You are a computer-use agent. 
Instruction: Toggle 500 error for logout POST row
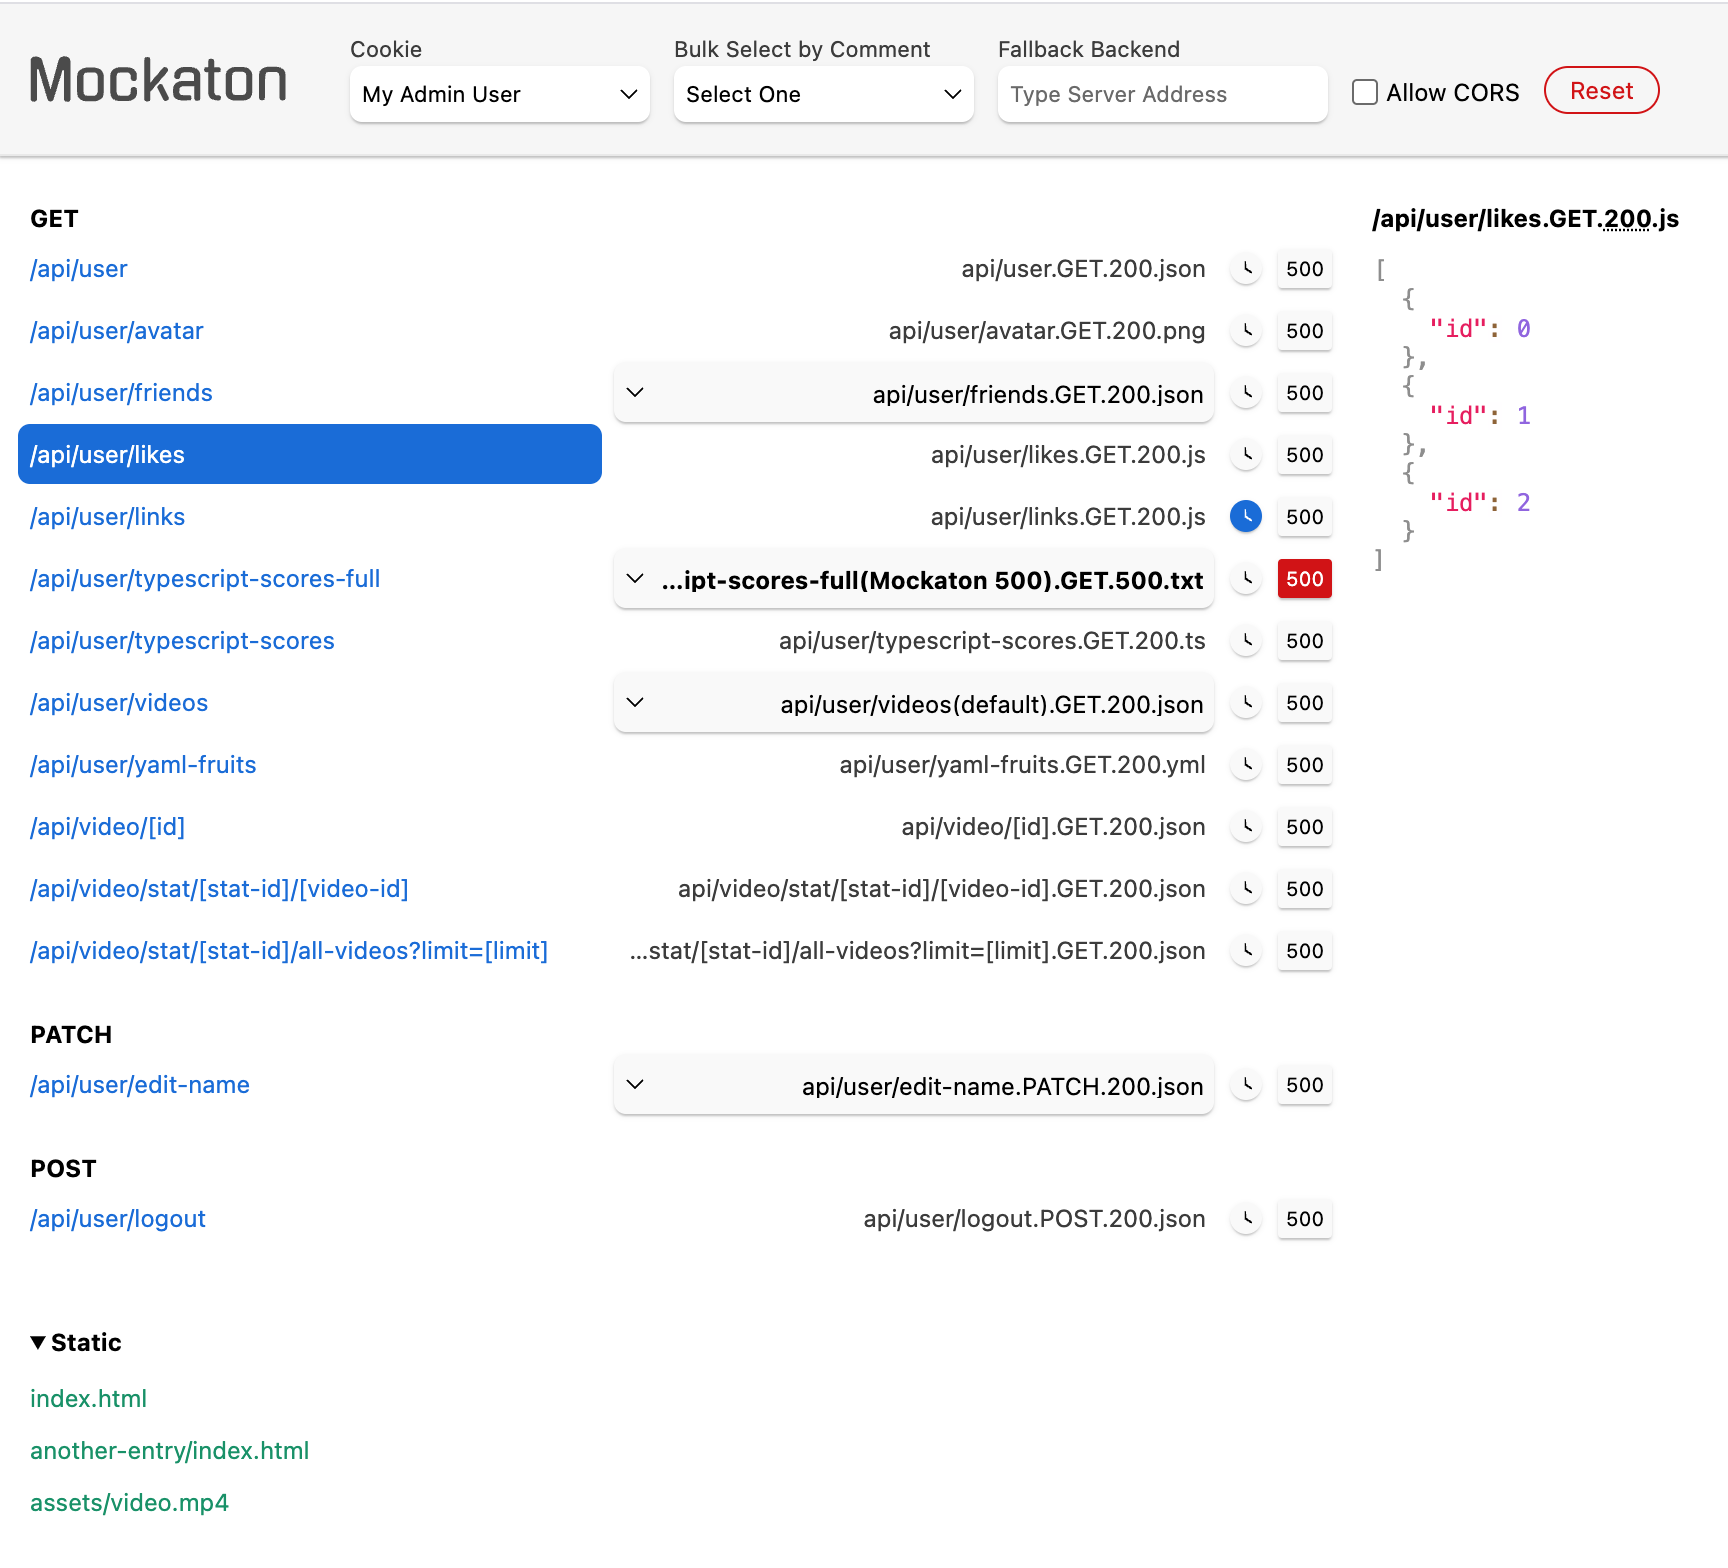click(1305, 1219)
